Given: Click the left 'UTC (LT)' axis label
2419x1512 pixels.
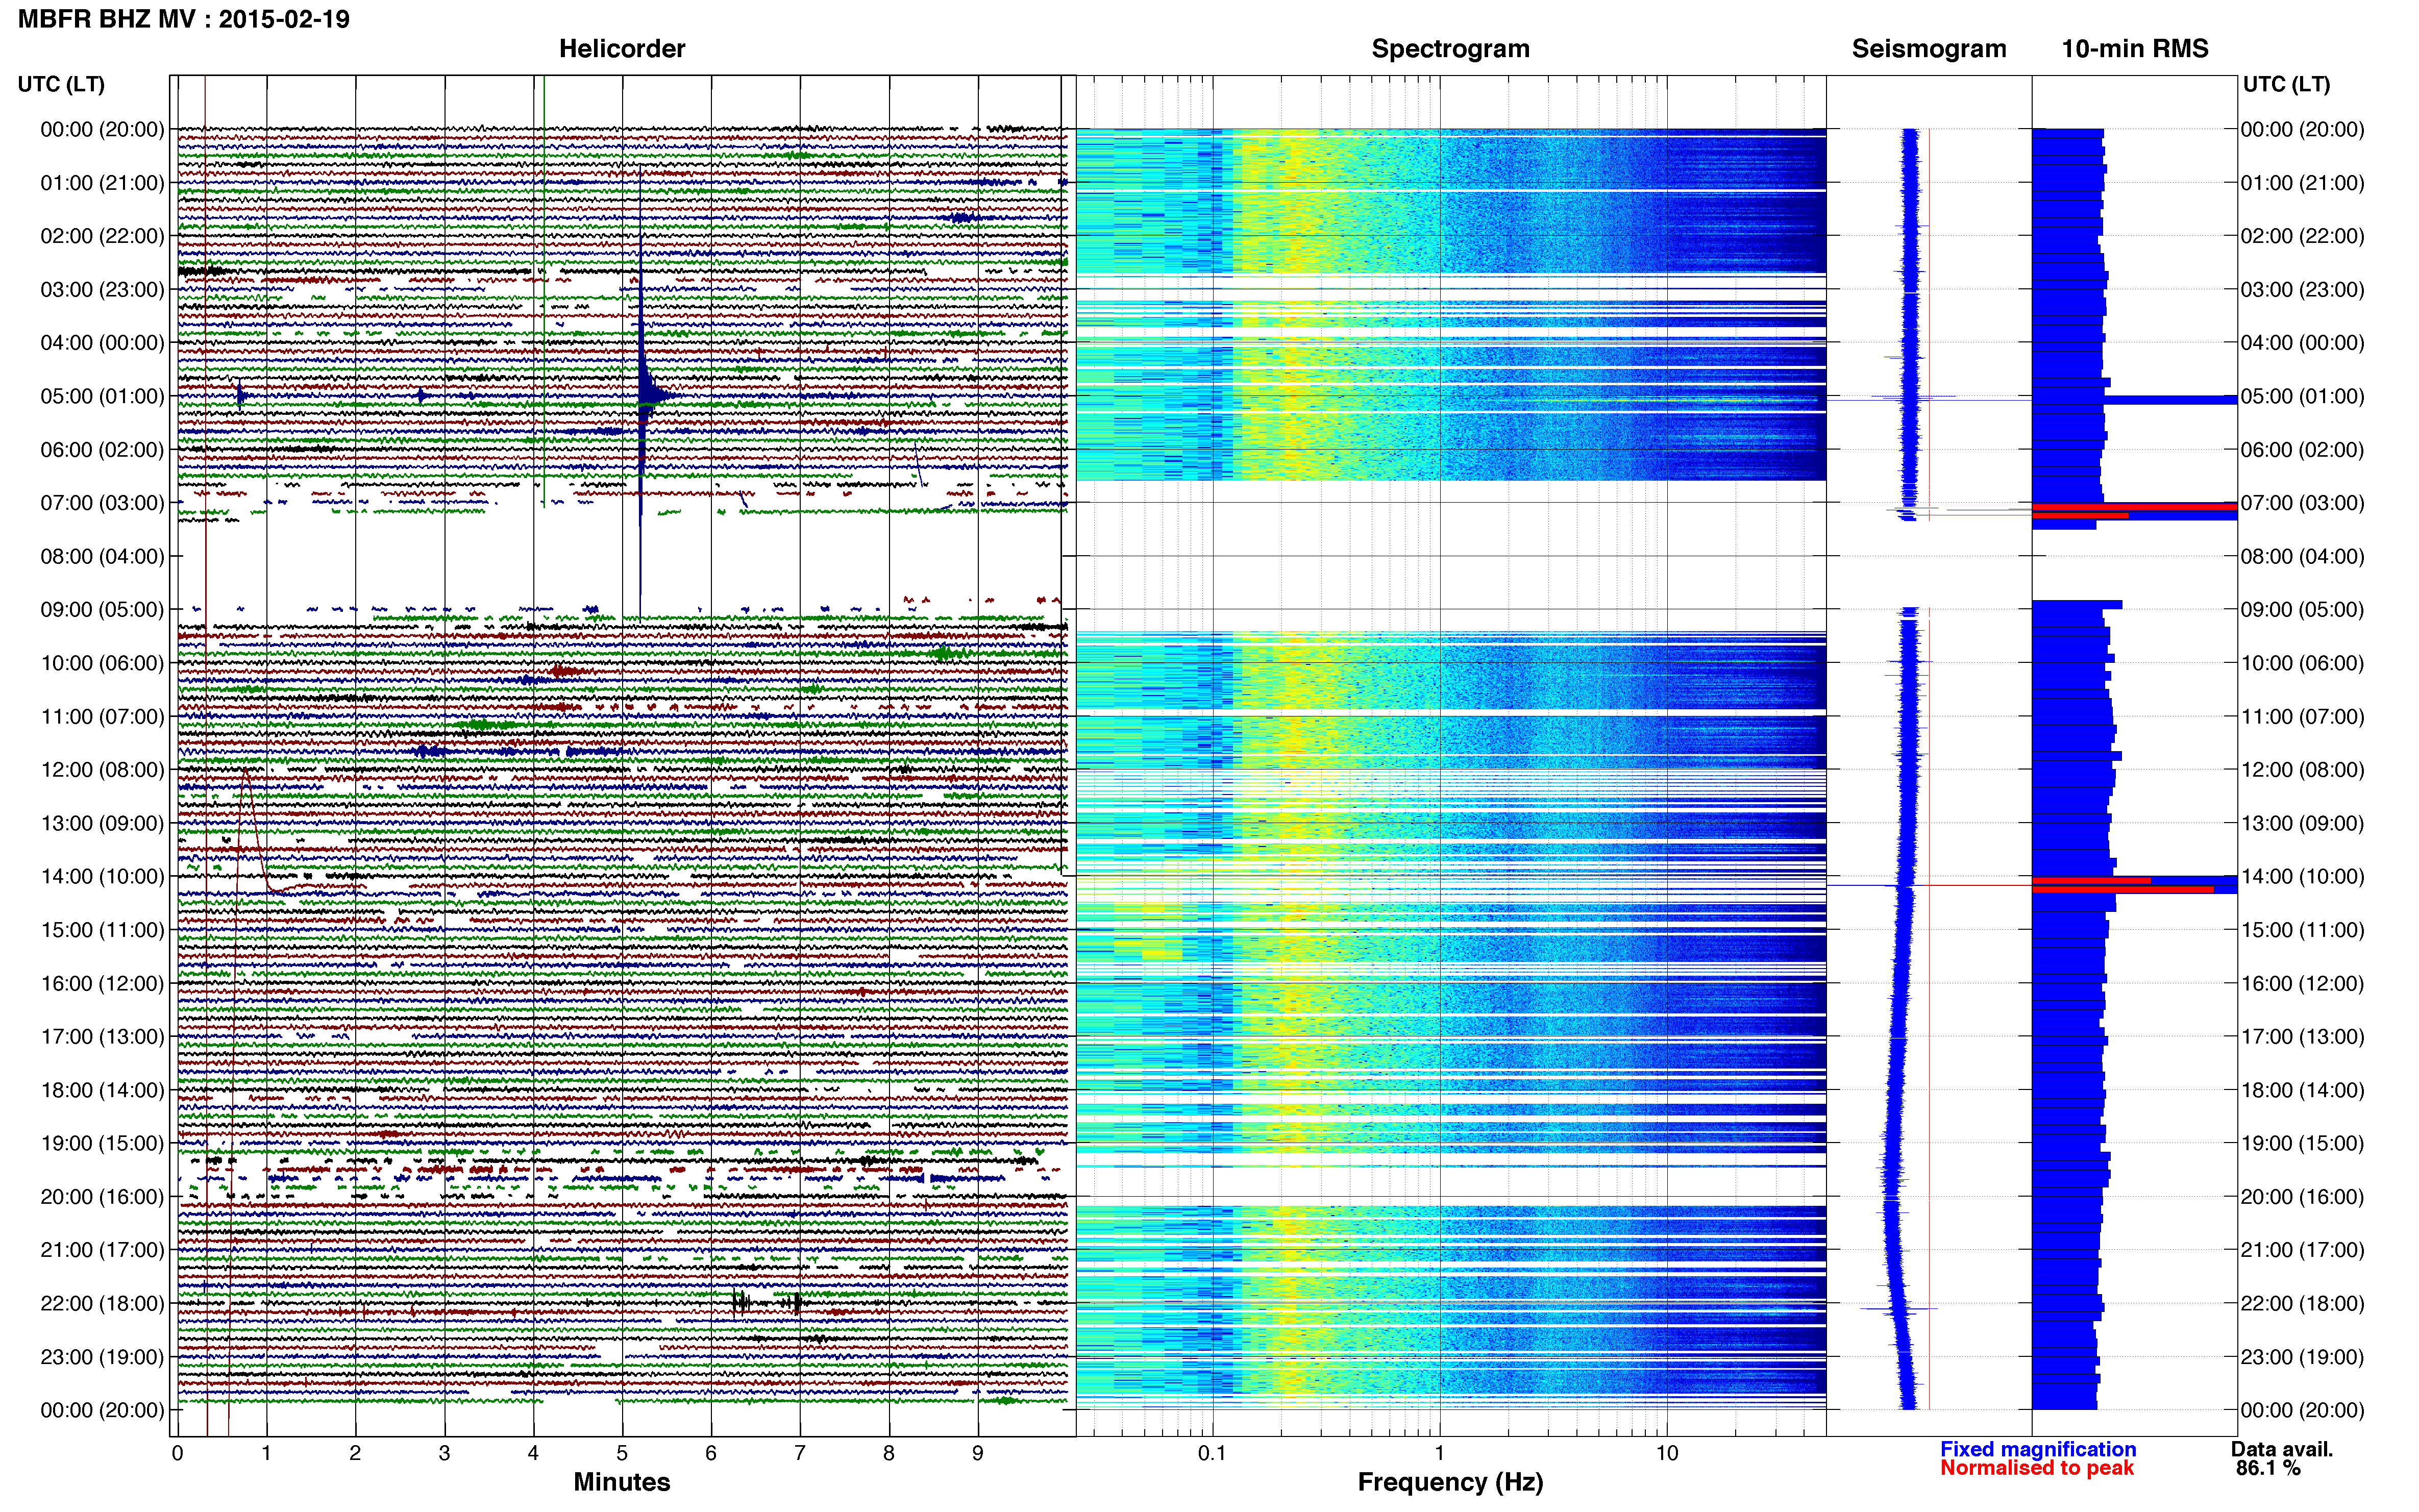Looking at the screenshot, I should (61, 84).
